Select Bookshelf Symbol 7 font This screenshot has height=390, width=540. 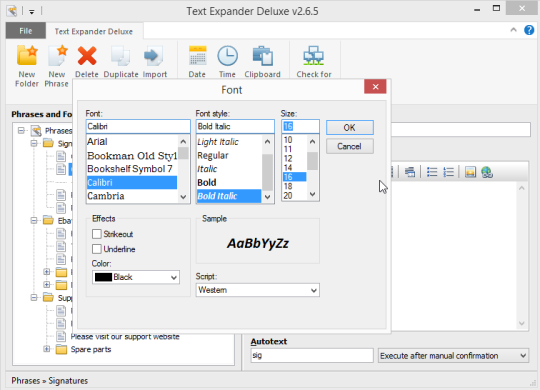[132, 169]
